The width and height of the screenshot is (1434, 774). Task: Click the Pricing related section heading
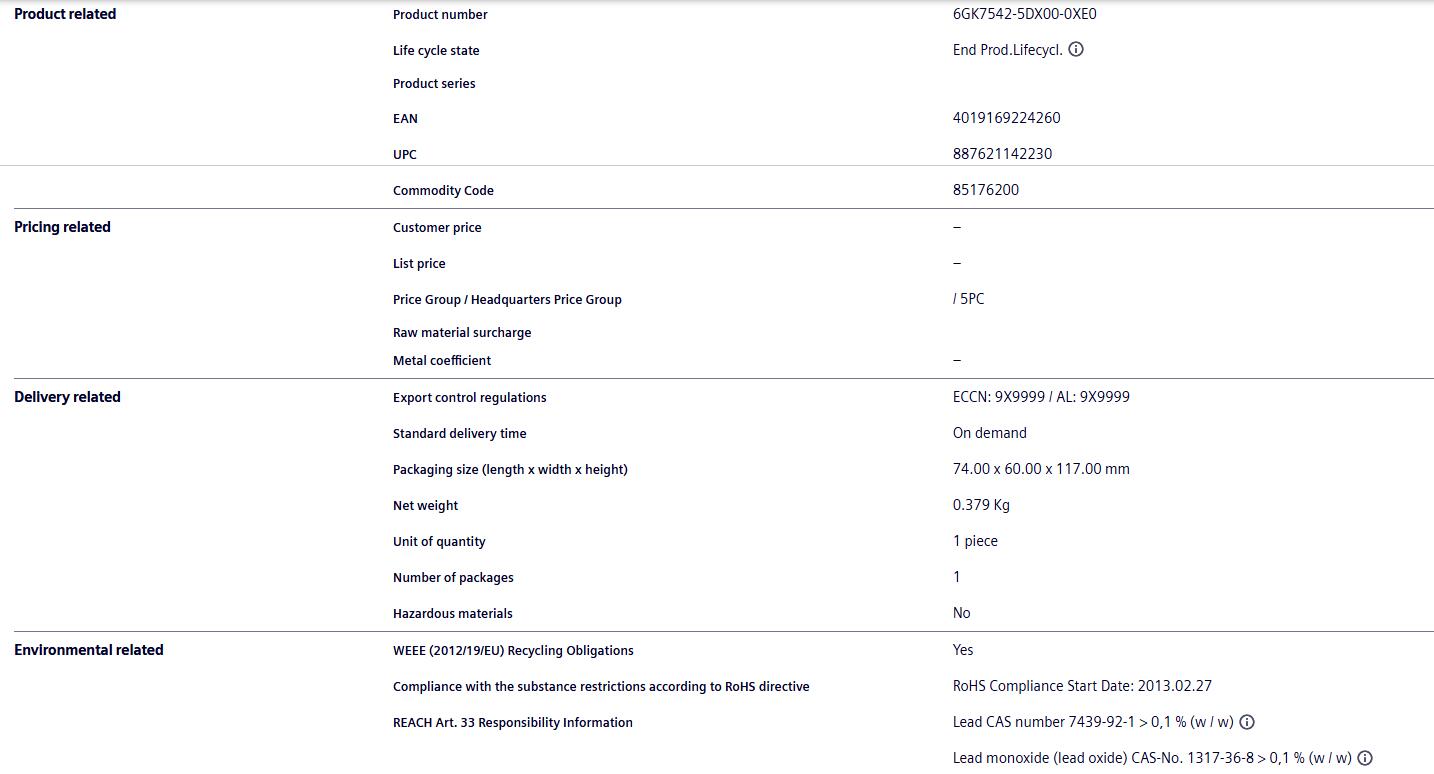coord(62,227)
